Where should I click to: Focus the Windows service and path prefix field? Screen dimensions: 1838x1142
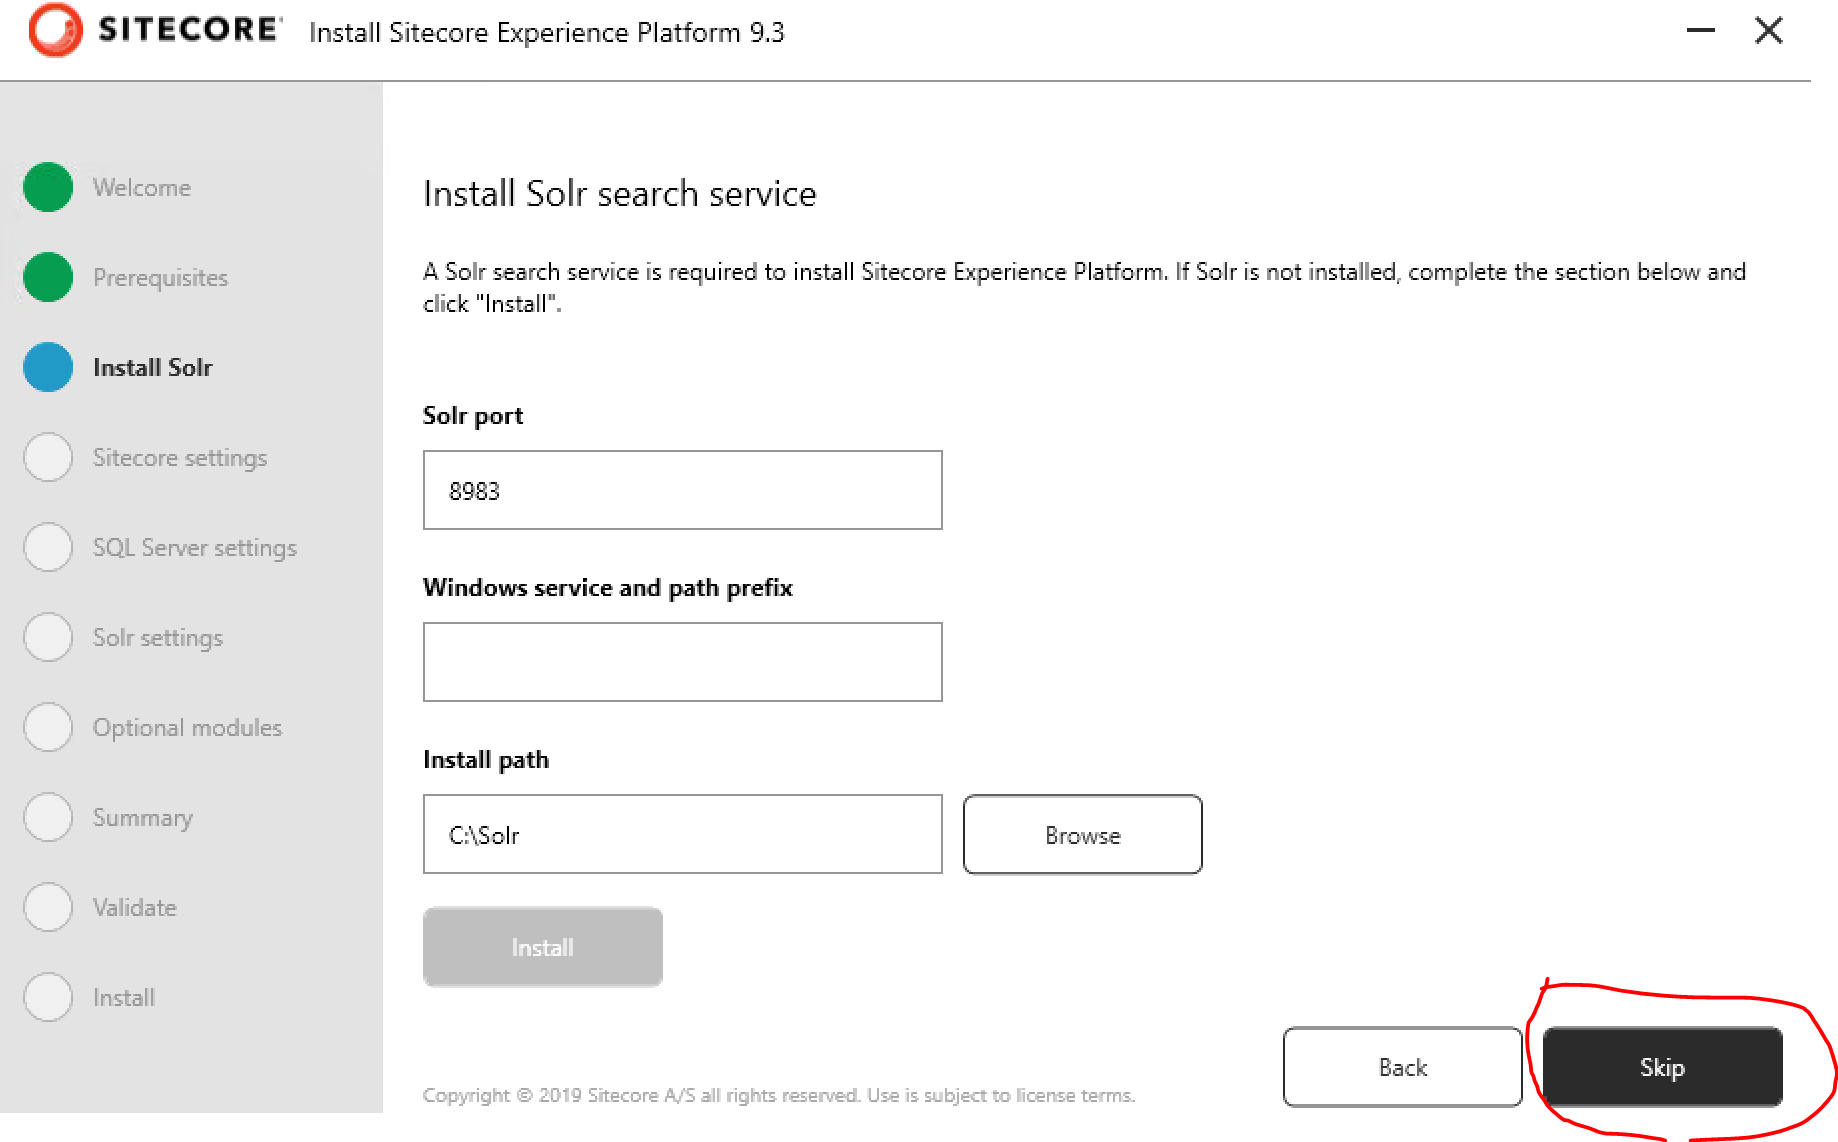click(x=683, y=662)
